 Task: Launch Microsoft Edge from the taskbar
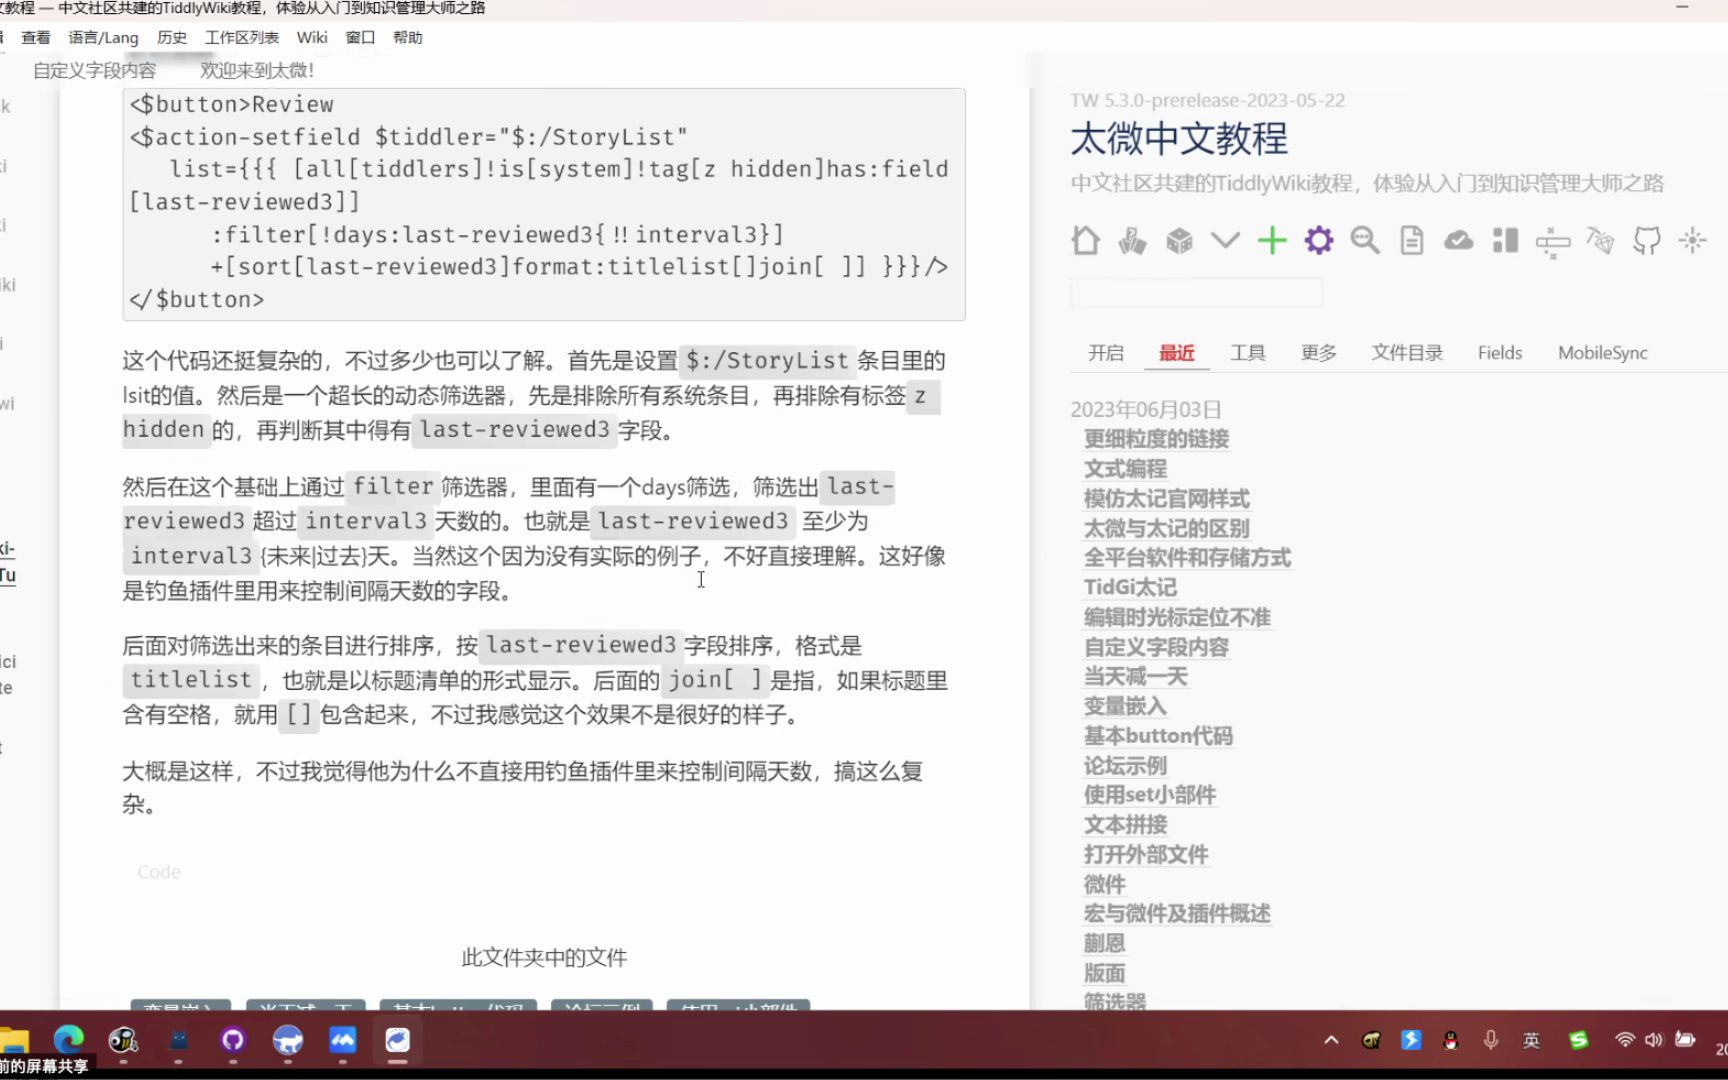69,1040
